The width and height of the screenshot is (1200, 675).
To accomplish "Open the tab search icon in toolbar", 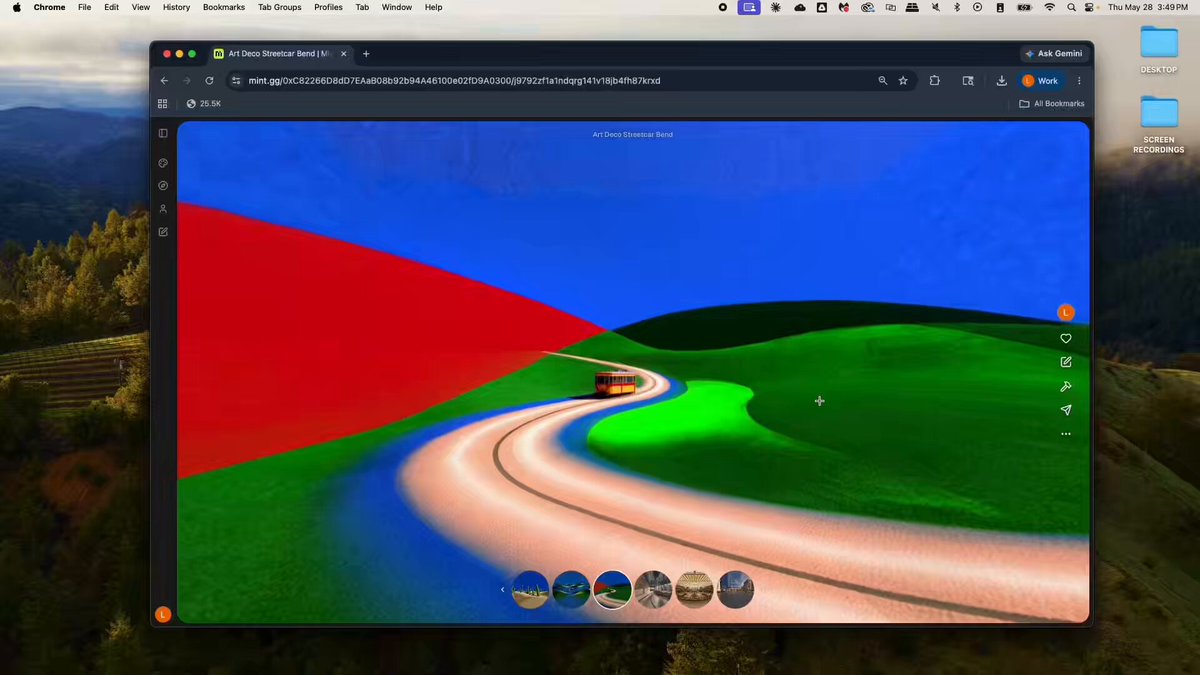I will [x=968, y=81].
